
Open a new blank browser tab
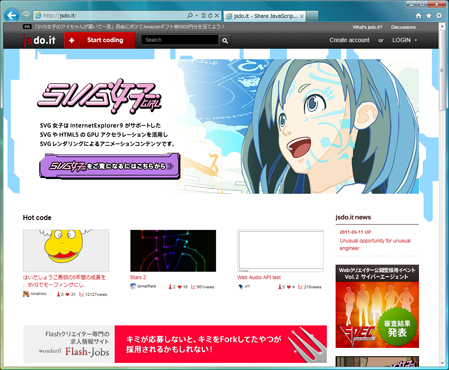312,16
